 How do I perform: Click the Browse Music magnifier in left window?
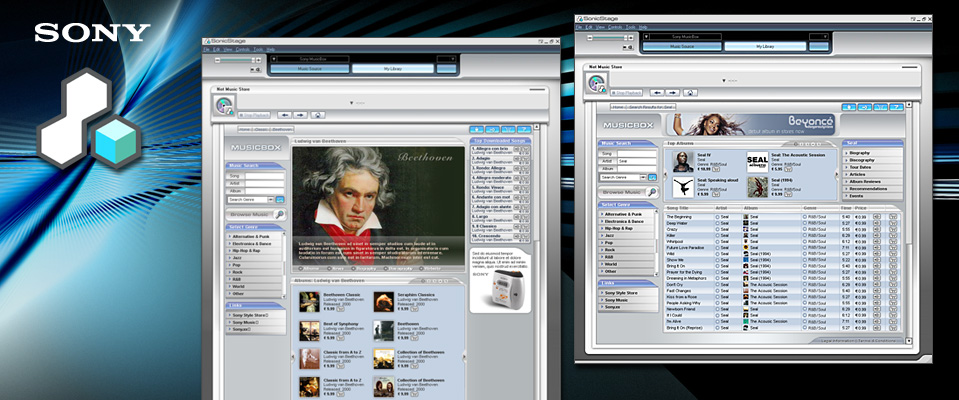pos(279,214)
